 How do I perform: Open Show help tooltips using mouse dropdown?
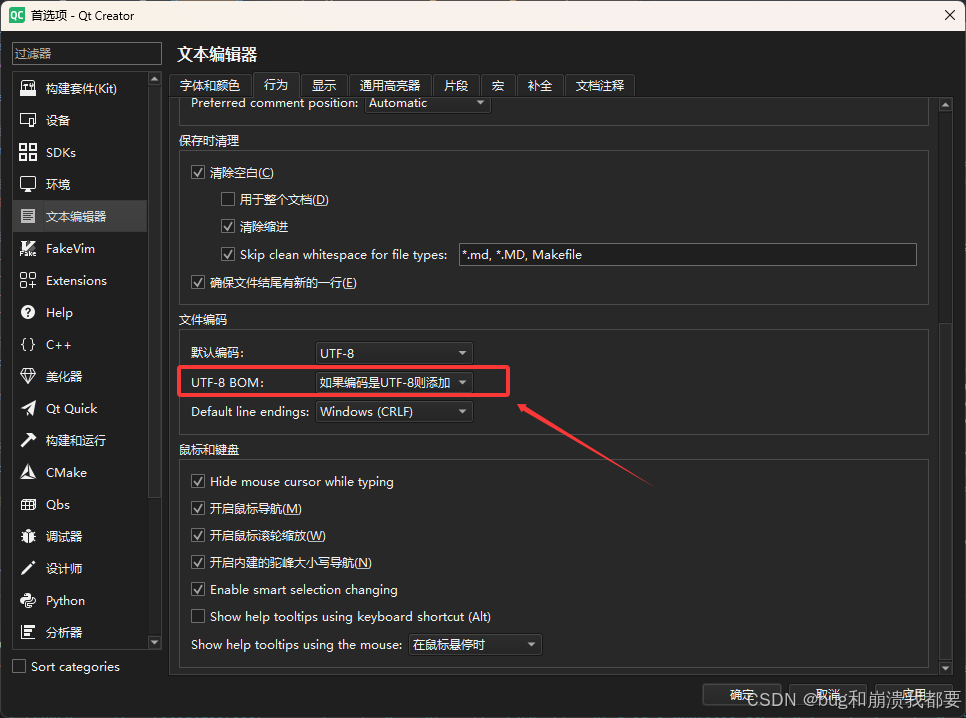click(x=475, y=645)
